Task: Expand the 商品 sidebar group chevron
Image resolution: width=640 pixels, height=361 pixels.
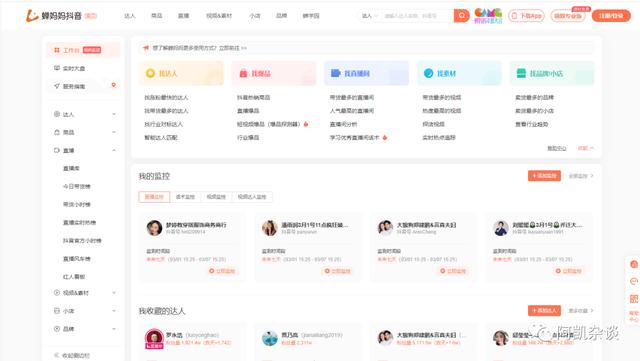Action: (114, 132)
